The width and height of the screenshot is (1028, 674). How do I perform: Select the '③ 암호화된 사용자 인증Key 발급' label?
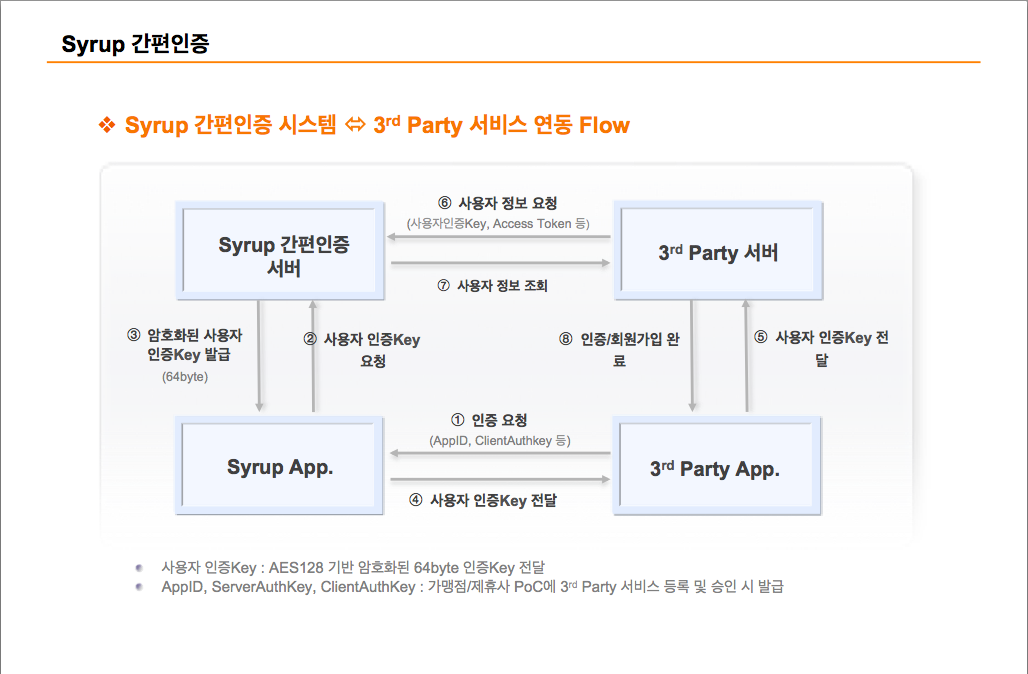point(185,345)
